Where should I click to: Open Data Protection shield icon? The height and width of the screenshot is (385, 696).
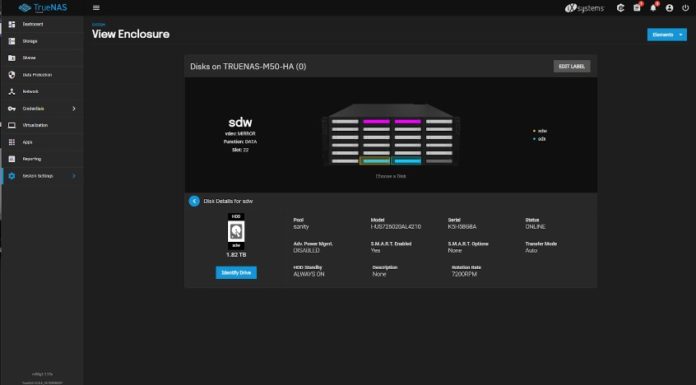tap(12, 75)
